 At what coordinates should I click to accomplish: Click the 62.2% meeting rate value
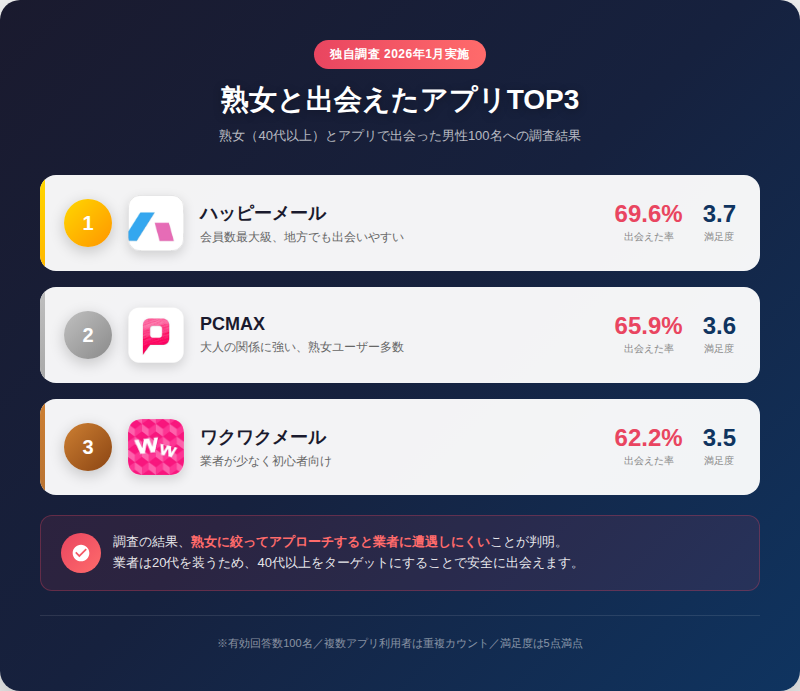[x=648, y=438]
